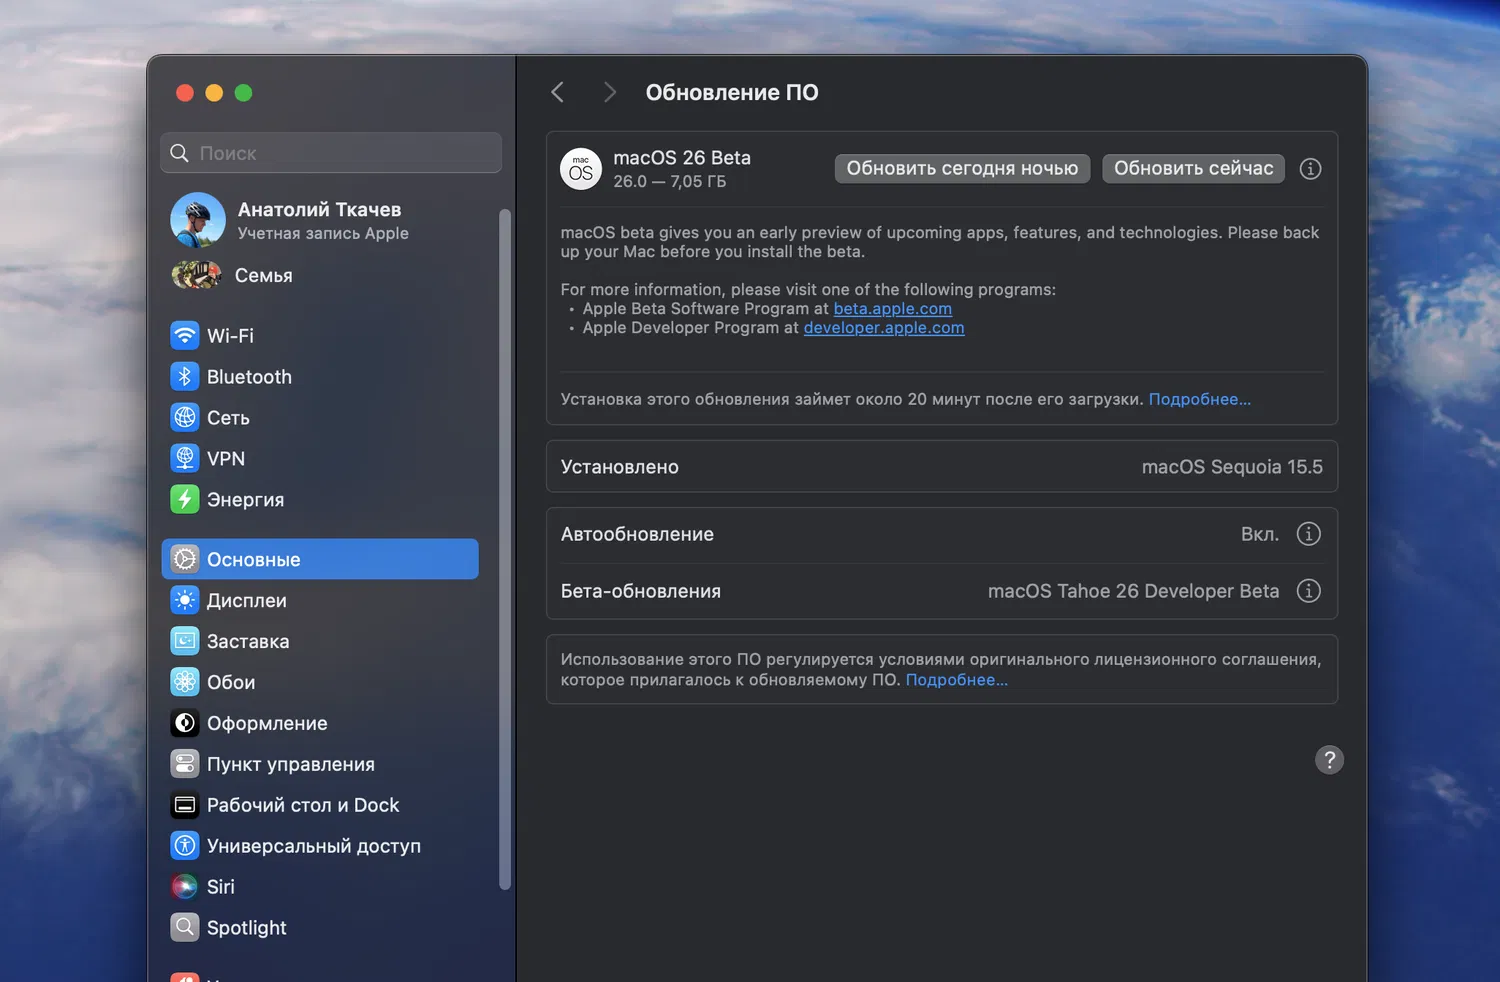1500x982 pixels.
Task: Open Пункт управления sidebar item
Action: click(x=290, y=765)
